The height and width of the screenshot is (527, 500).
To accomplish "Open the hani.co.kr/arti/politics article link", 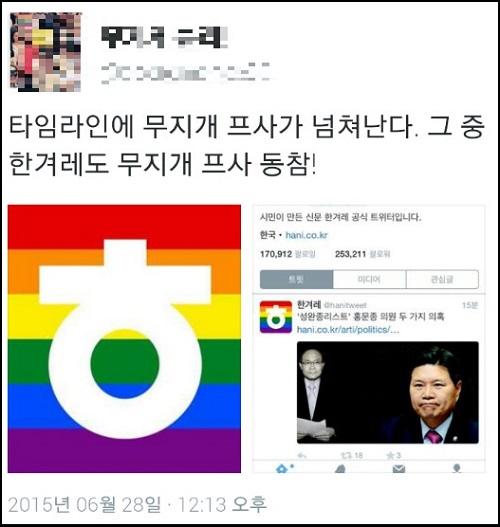I will coord(348,330).
